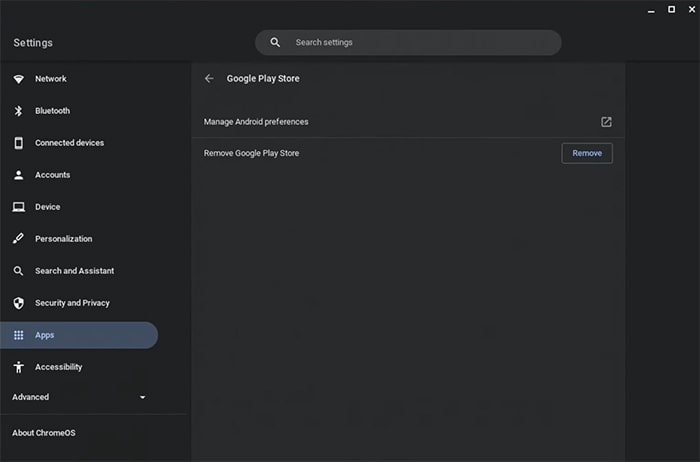Click the Connected devices phone icon

pos(18,143)
